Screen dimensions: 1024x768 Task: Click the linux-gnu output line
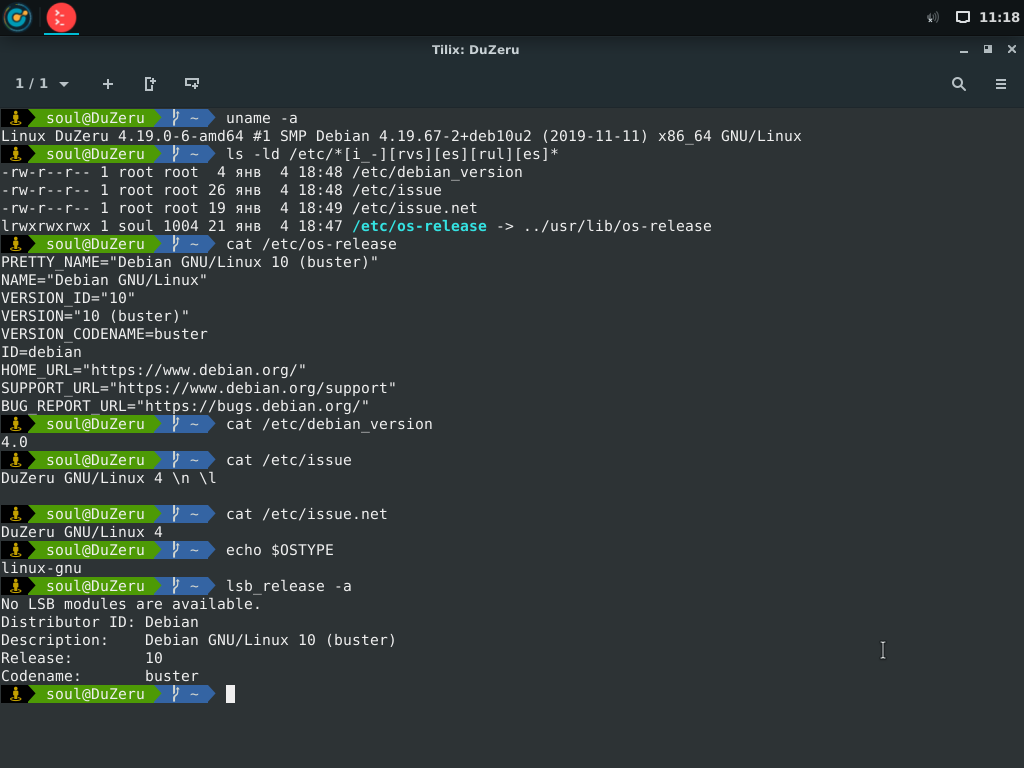pos(41,568)
